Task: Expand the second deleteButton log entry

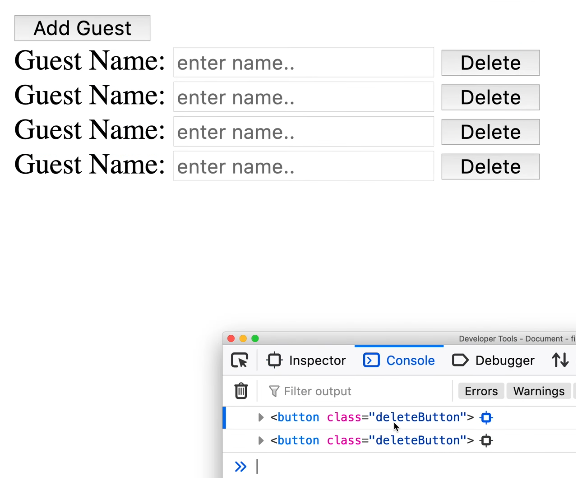Action: [261, 440]
